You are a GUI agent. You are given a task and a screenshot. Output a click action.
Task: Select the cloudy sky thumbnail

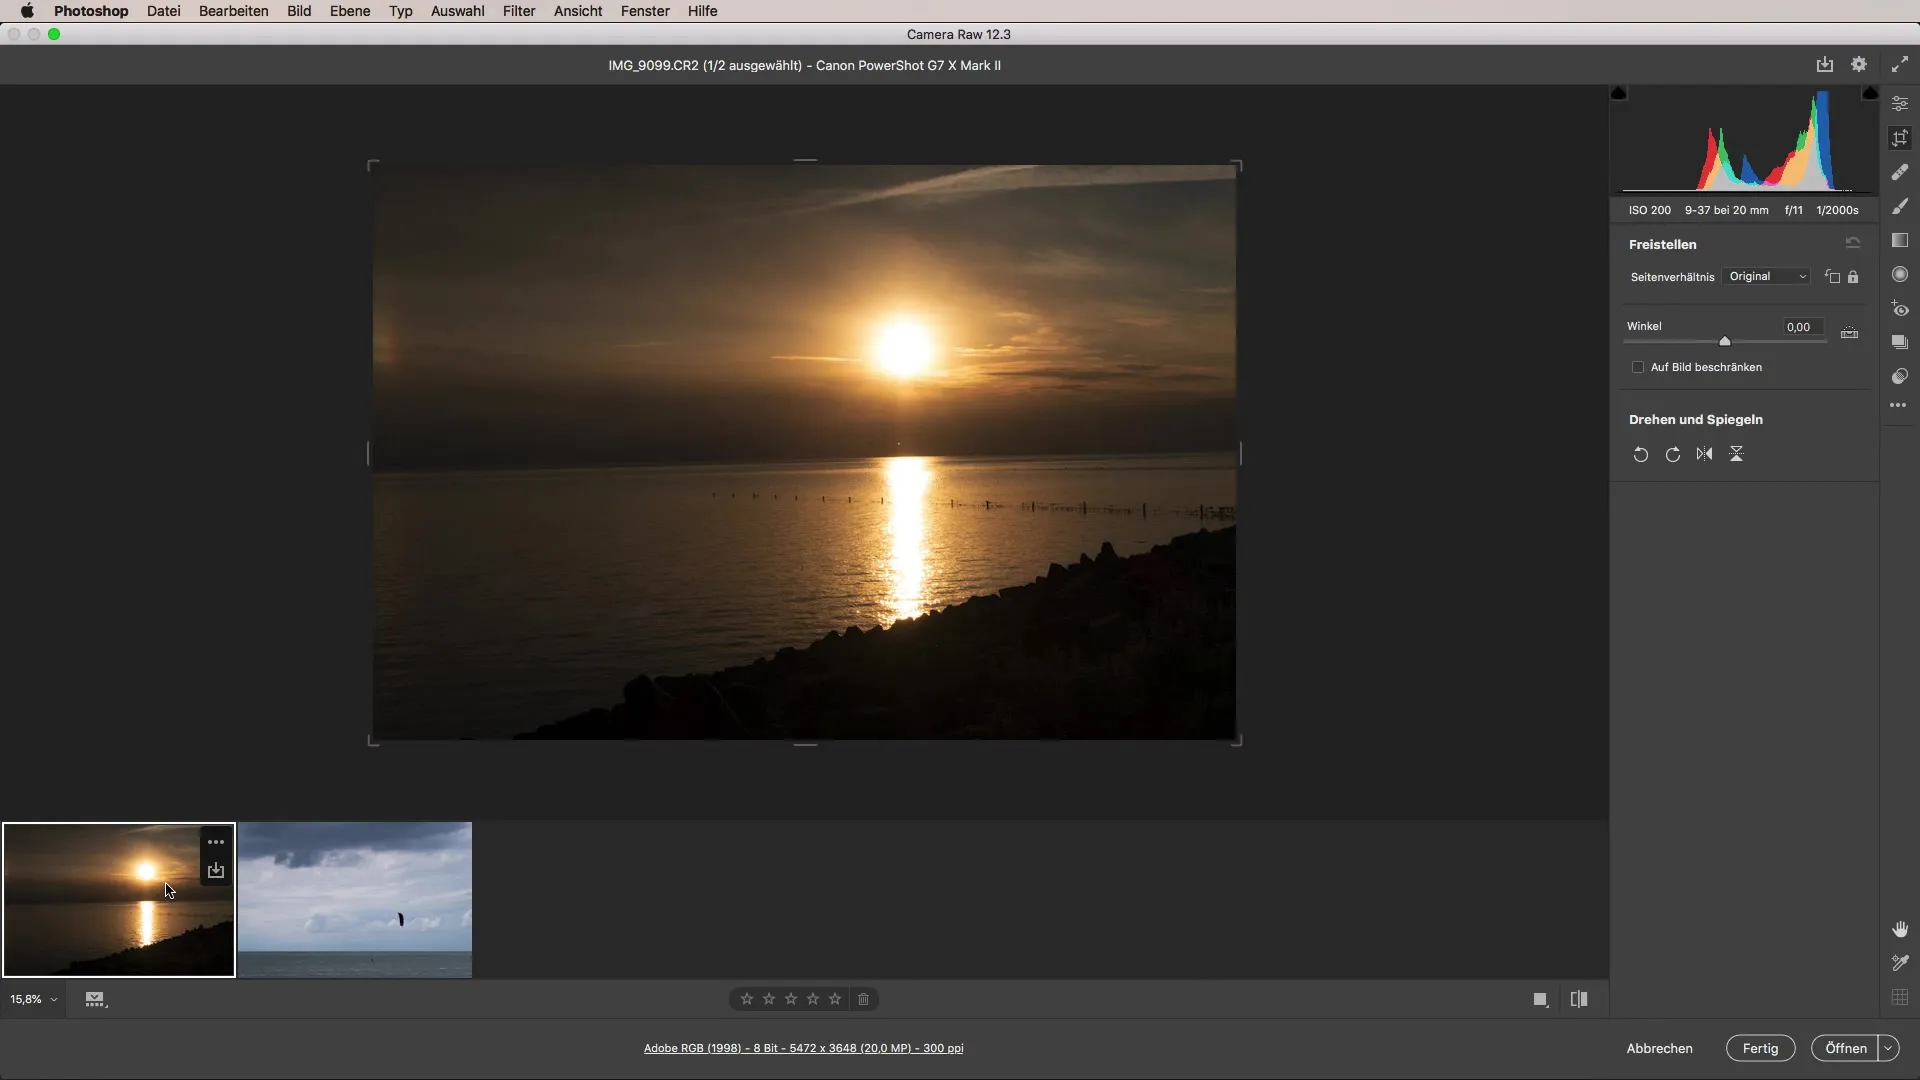[355, 900]
